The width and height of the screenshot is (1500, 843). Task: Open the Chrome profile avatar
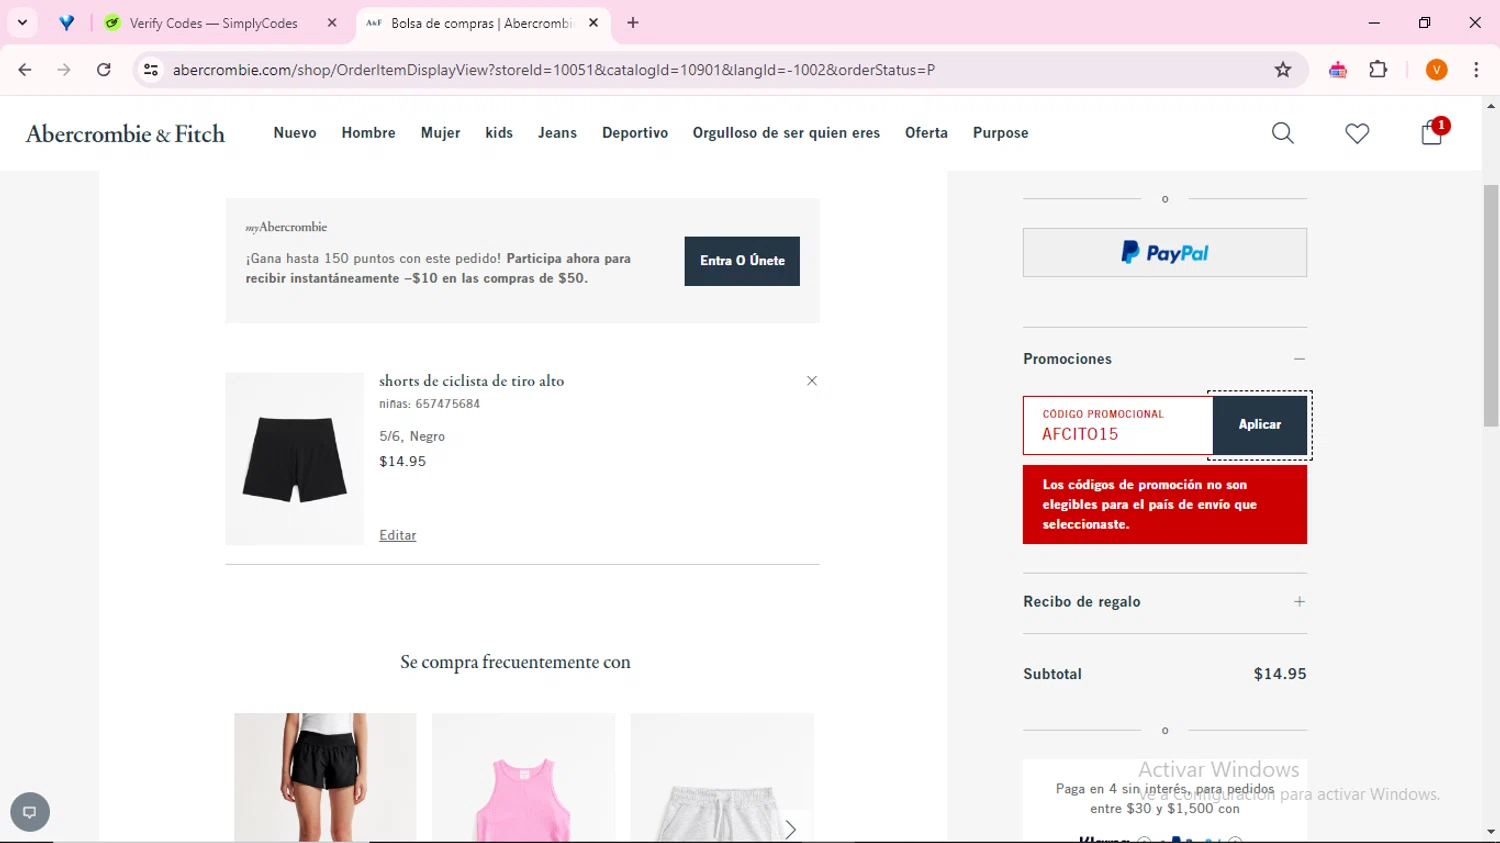[1437, 70]
